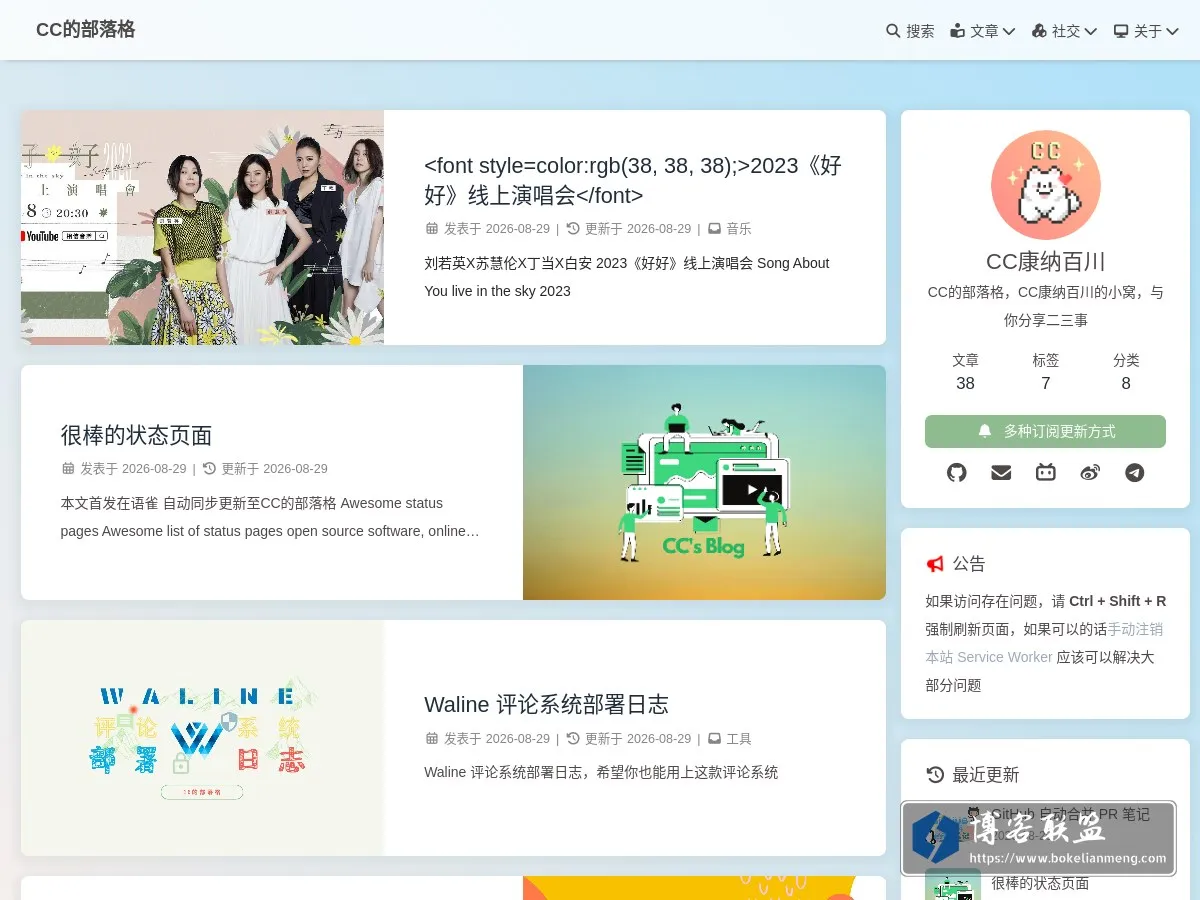Expand the 文章 dropdown chevron
Image resolution: width=1200 pixels, height=900 pixels.
click(1009, 32)
